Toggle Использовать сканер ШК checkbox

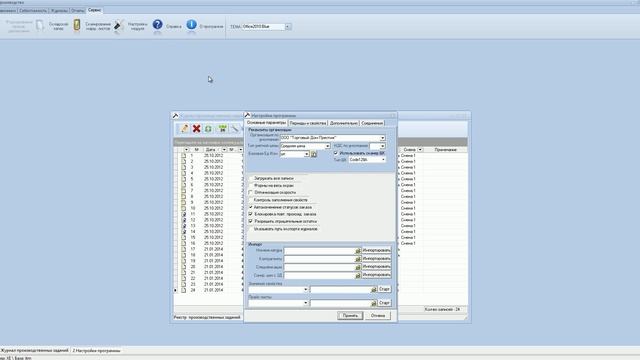pyautogui.click(x=336, y=153)
